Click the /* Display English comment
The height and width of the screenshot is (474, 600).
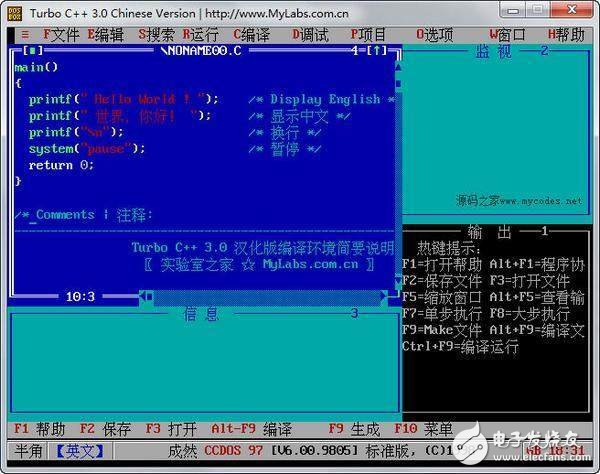(x=321, y=99)
